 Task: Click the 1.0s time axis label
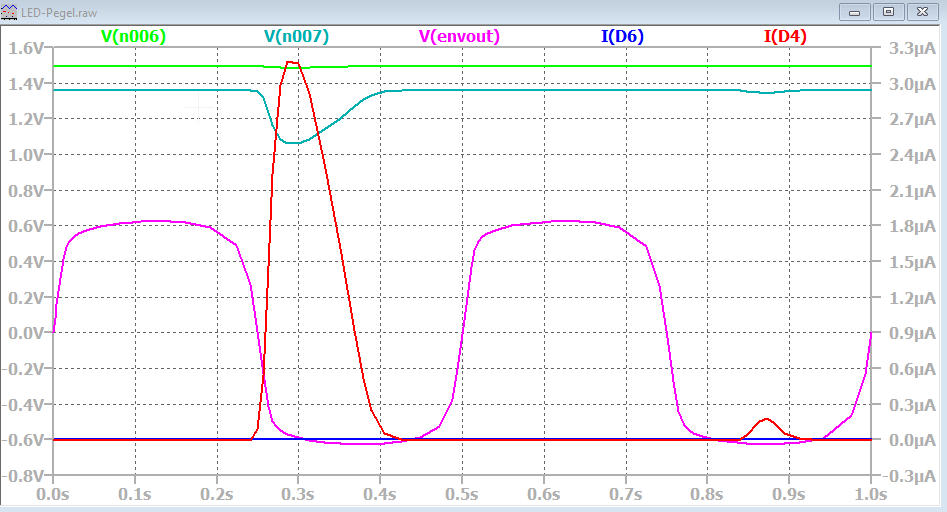pos(870,494)
